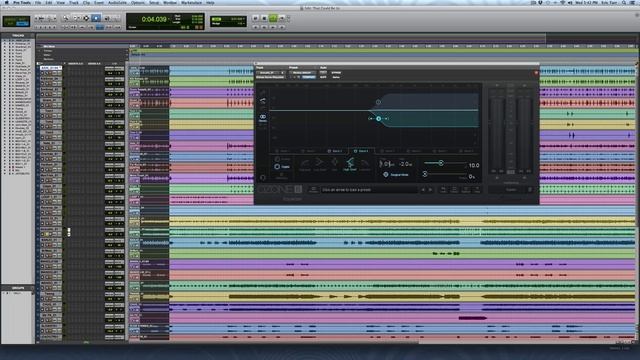
Task: Toggle the plug-in Safe button
Action: click(x=323, y=77)
